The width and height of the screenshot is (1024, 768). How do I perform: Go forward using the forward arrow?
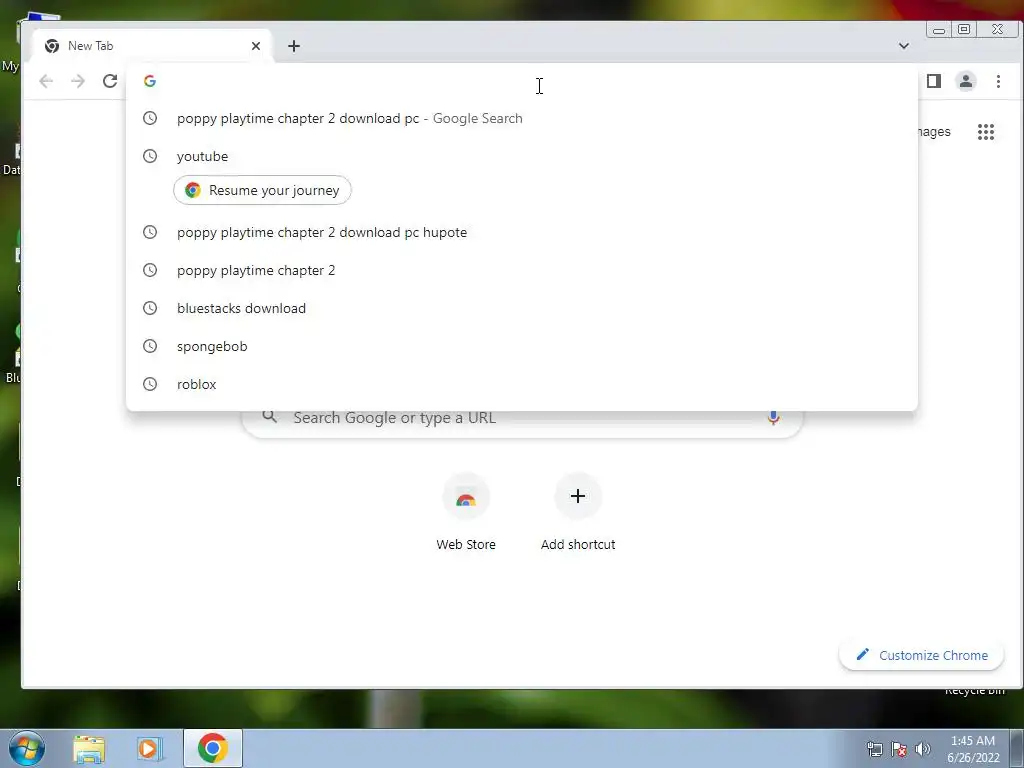[78, 81]
